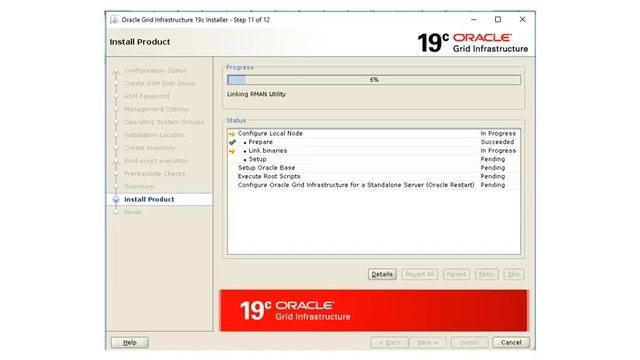The height and width of the screenshot is (360, 640).
Task: Select the Execute Root Scripts row
Action: pos(373,176)
